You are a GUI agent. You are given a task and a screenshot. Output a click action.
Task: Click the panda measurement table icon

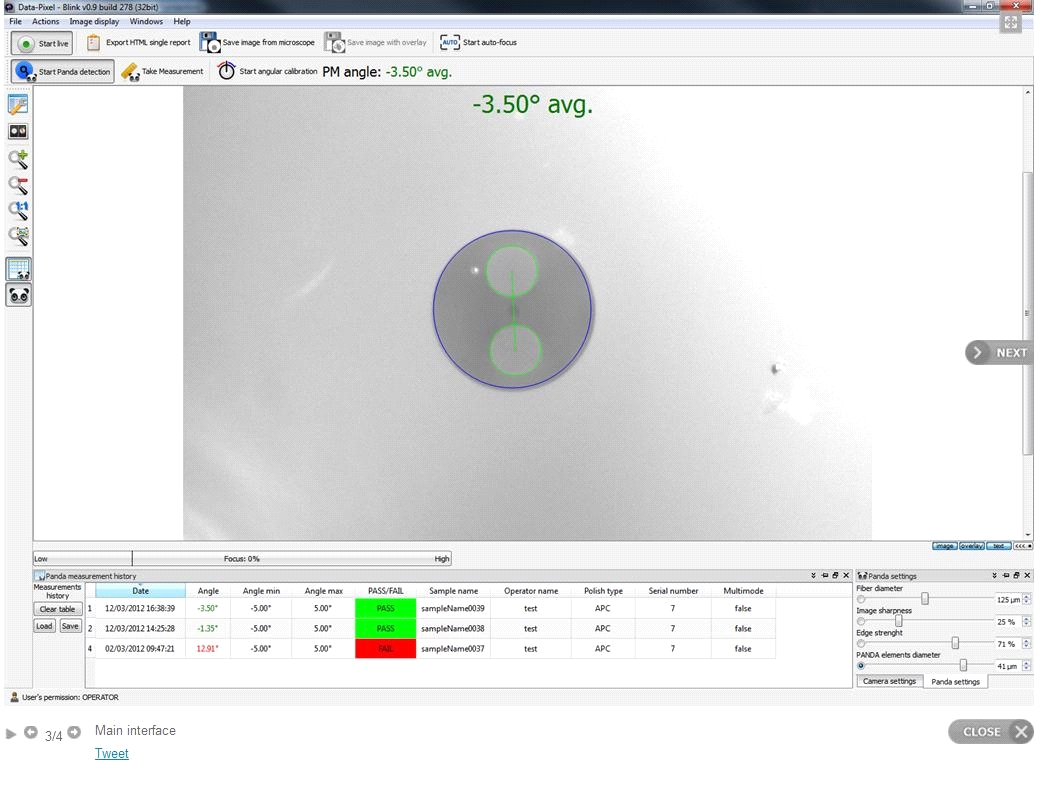coord(18,269)
